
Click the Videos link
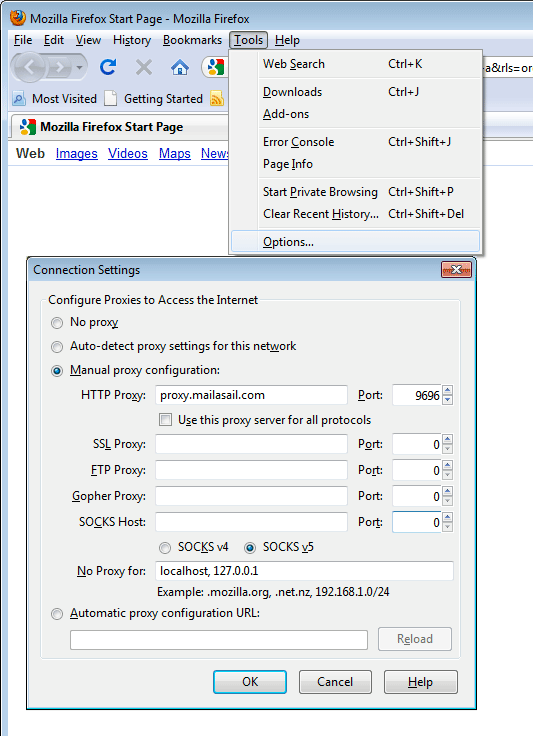tap(128, 153)
